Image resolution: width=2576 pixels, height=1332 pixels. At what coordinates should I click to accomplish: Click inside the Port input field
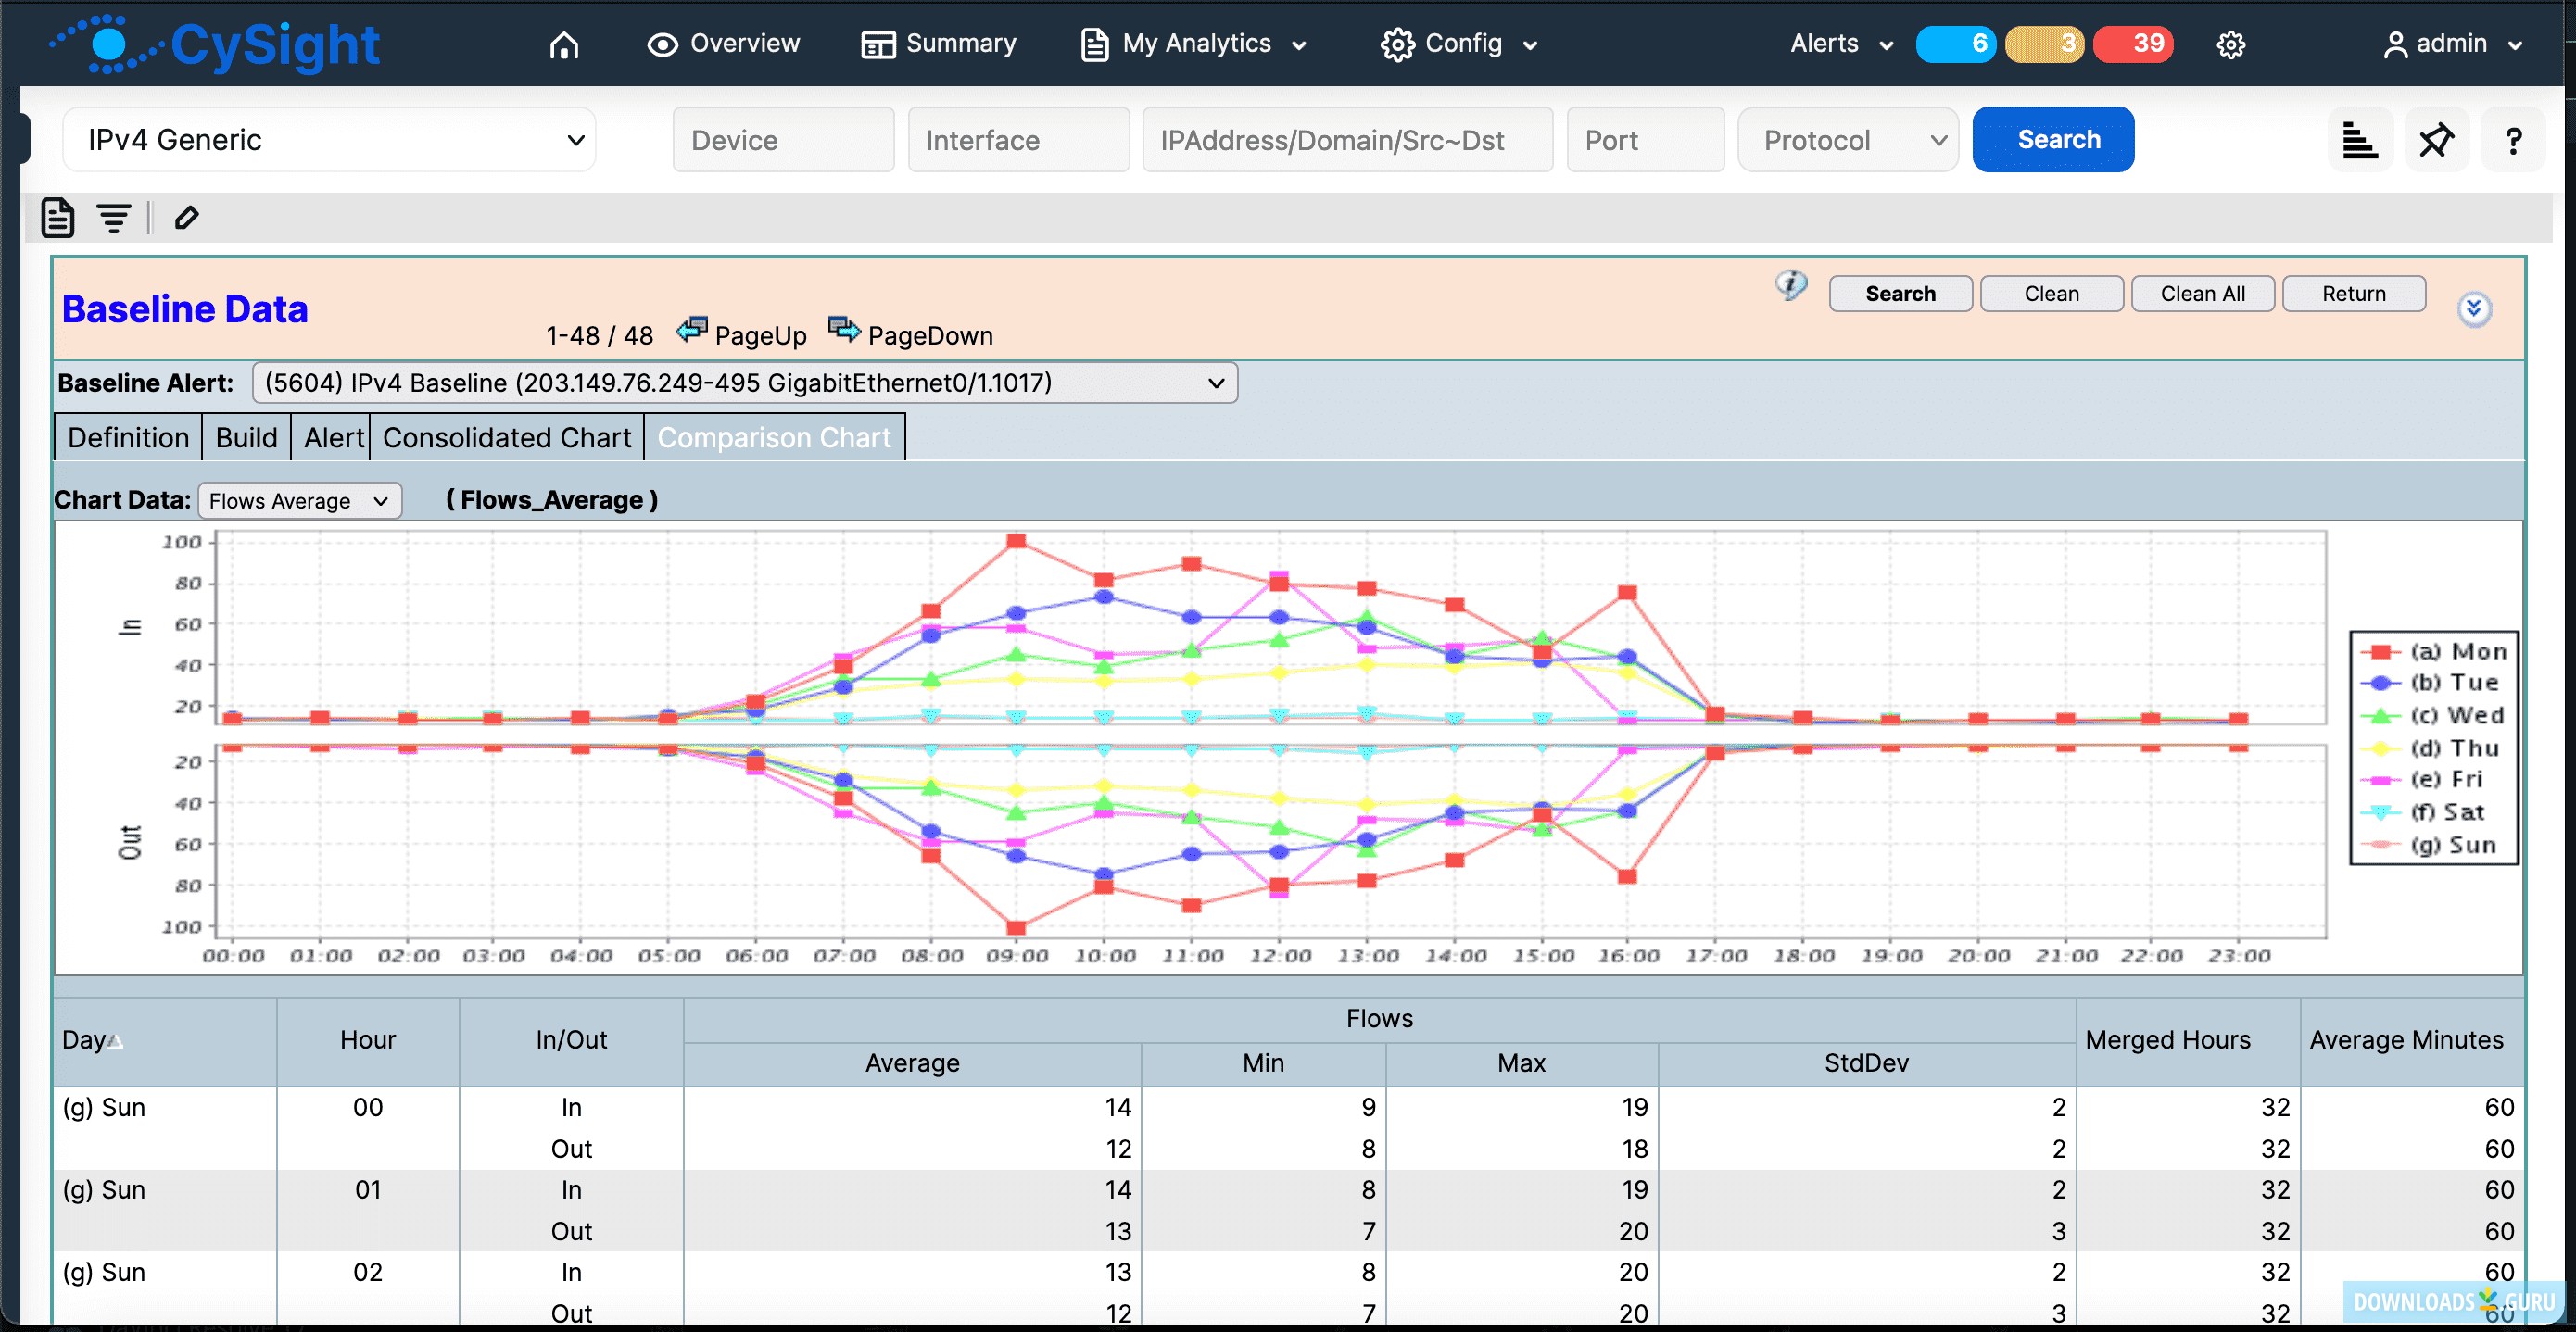[x=1644, y=139]
